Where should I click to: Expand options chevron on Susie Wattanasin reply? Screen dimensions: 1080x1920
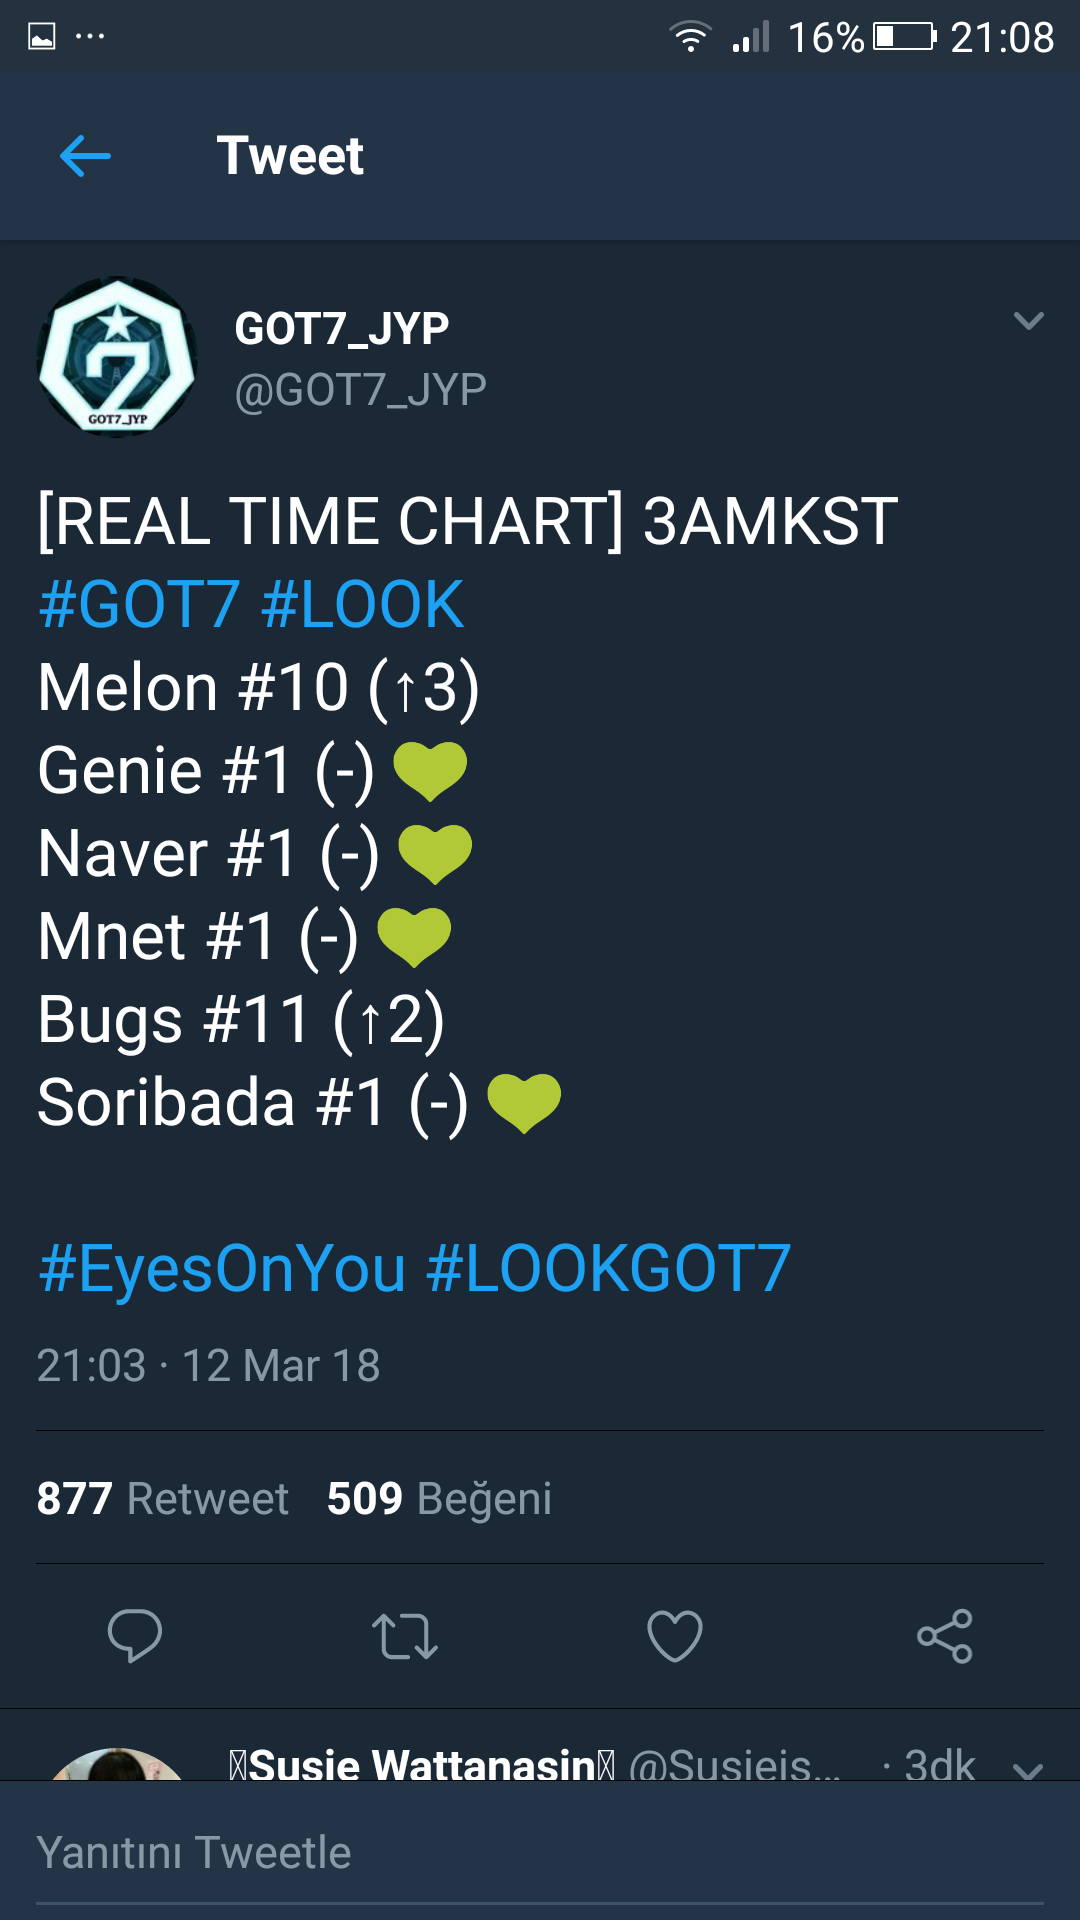[x=1028, y=1768]
